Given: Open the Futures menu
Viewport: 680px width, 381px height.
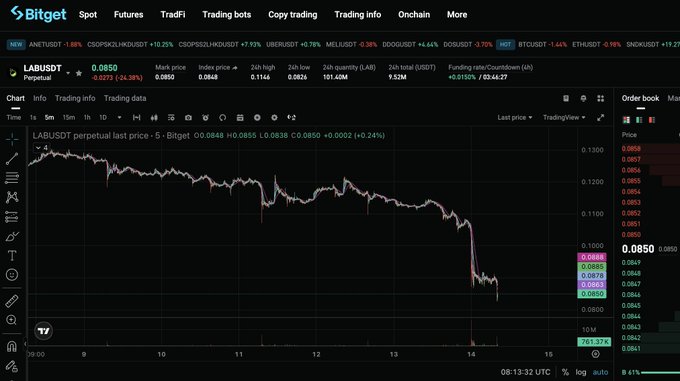Looking at the screenshot, I should point(128,14).
